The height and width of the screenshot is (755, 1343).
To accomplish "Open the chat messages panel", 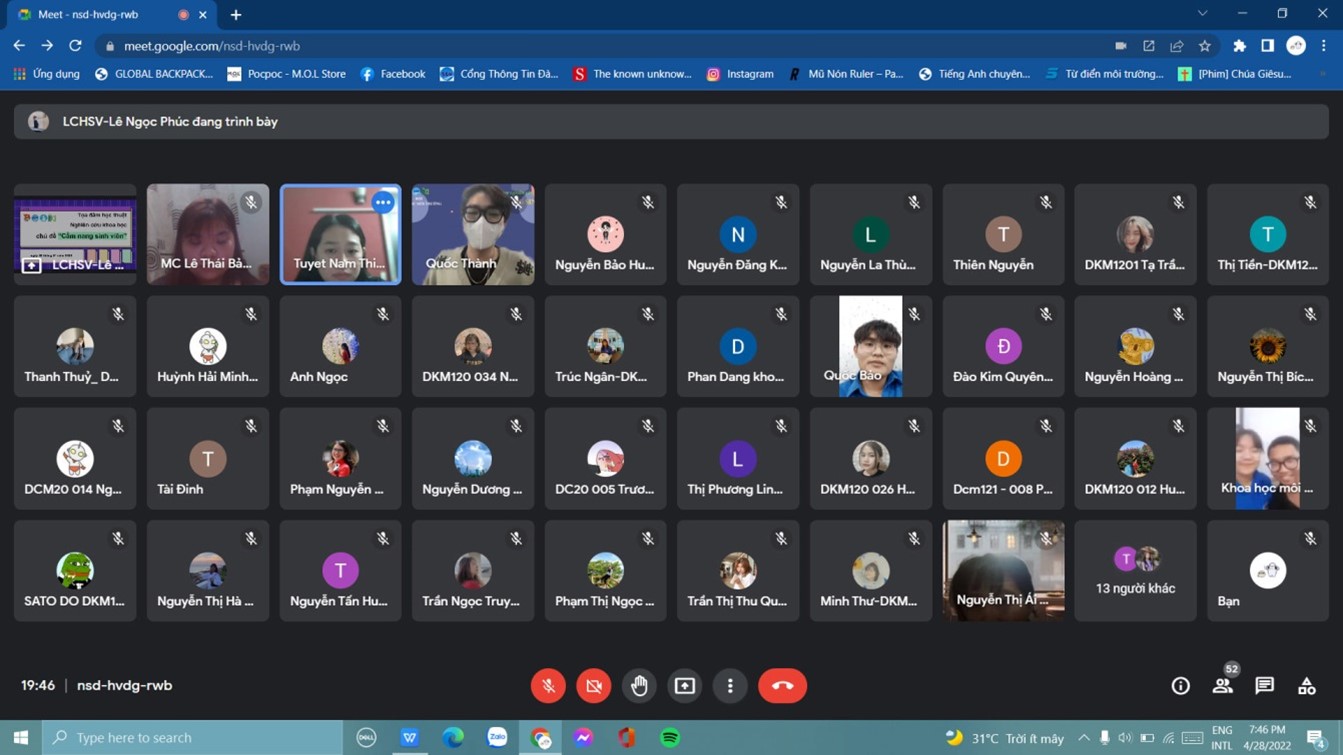I will coord(1264,686).
